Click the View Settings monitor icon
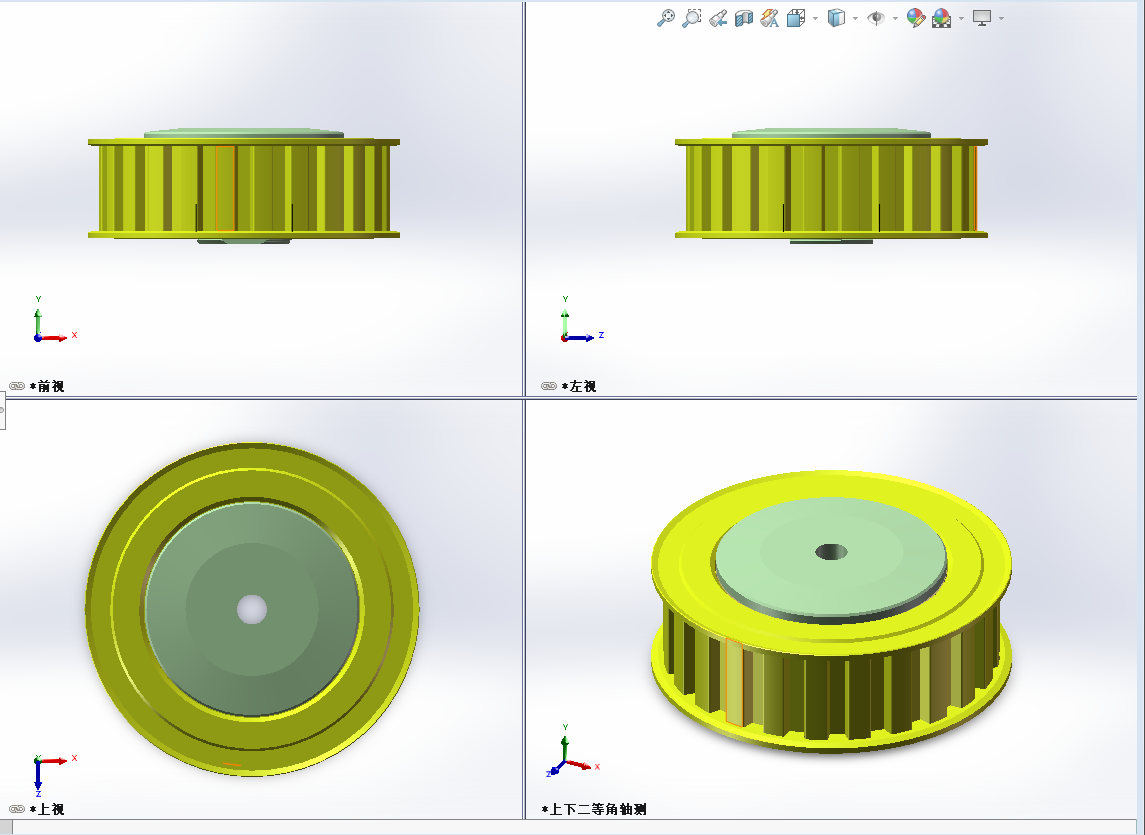This screenshot has height=835, width=1145. tap(982, 18)
